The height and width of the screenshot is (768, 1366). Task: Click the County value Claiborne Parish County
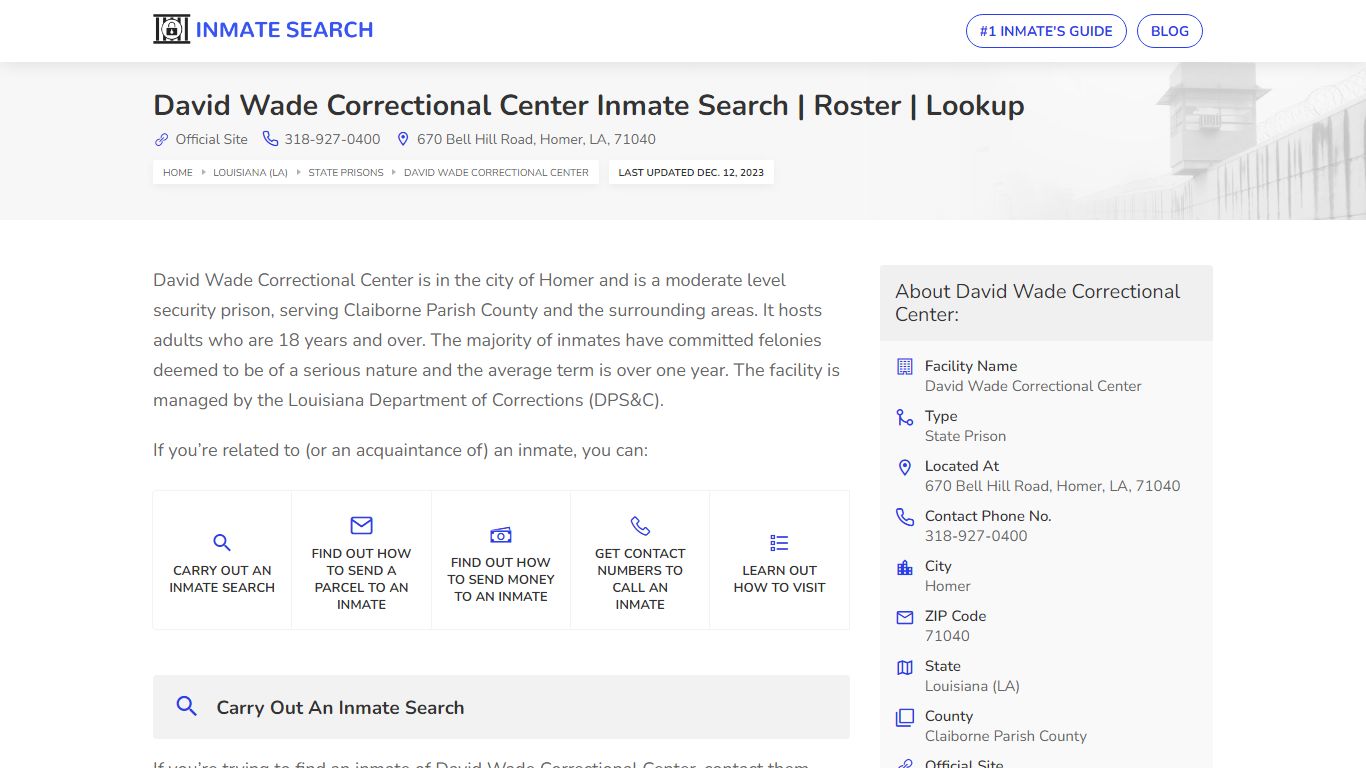pyautogui.click(x=1006, y=736)
